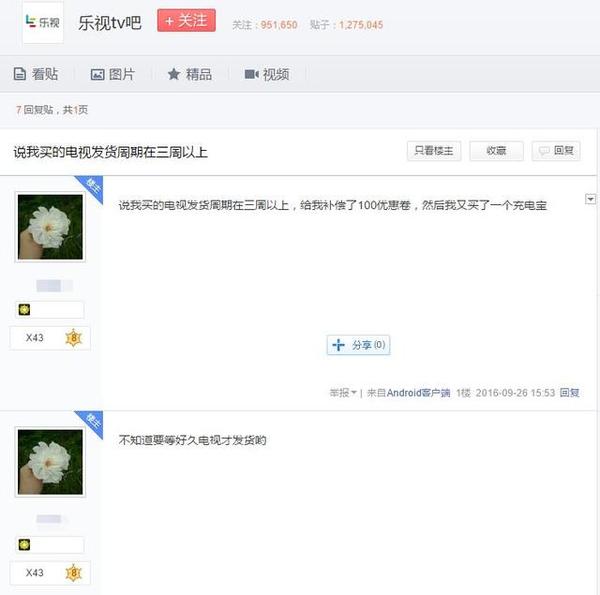Expand the 举报 report dropdown
The image size is (600, 595).
(x=343, y=393)
